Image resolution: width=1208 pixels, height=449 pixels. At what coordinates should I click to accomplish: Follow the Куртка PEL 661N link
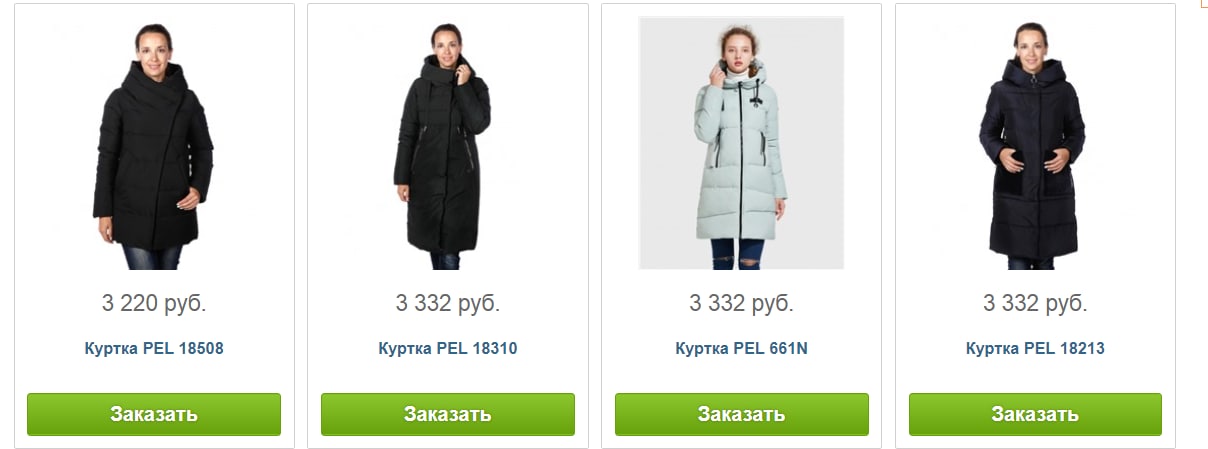(x=741, y=349)
